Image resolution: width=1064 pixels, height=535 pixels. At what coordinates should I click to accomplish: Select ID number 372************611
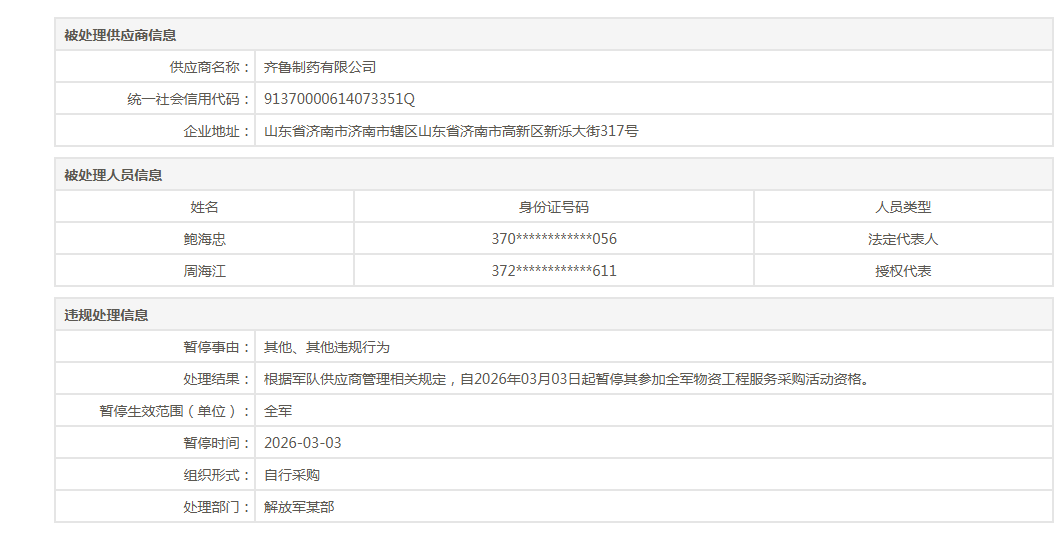[x=554, y=271]
